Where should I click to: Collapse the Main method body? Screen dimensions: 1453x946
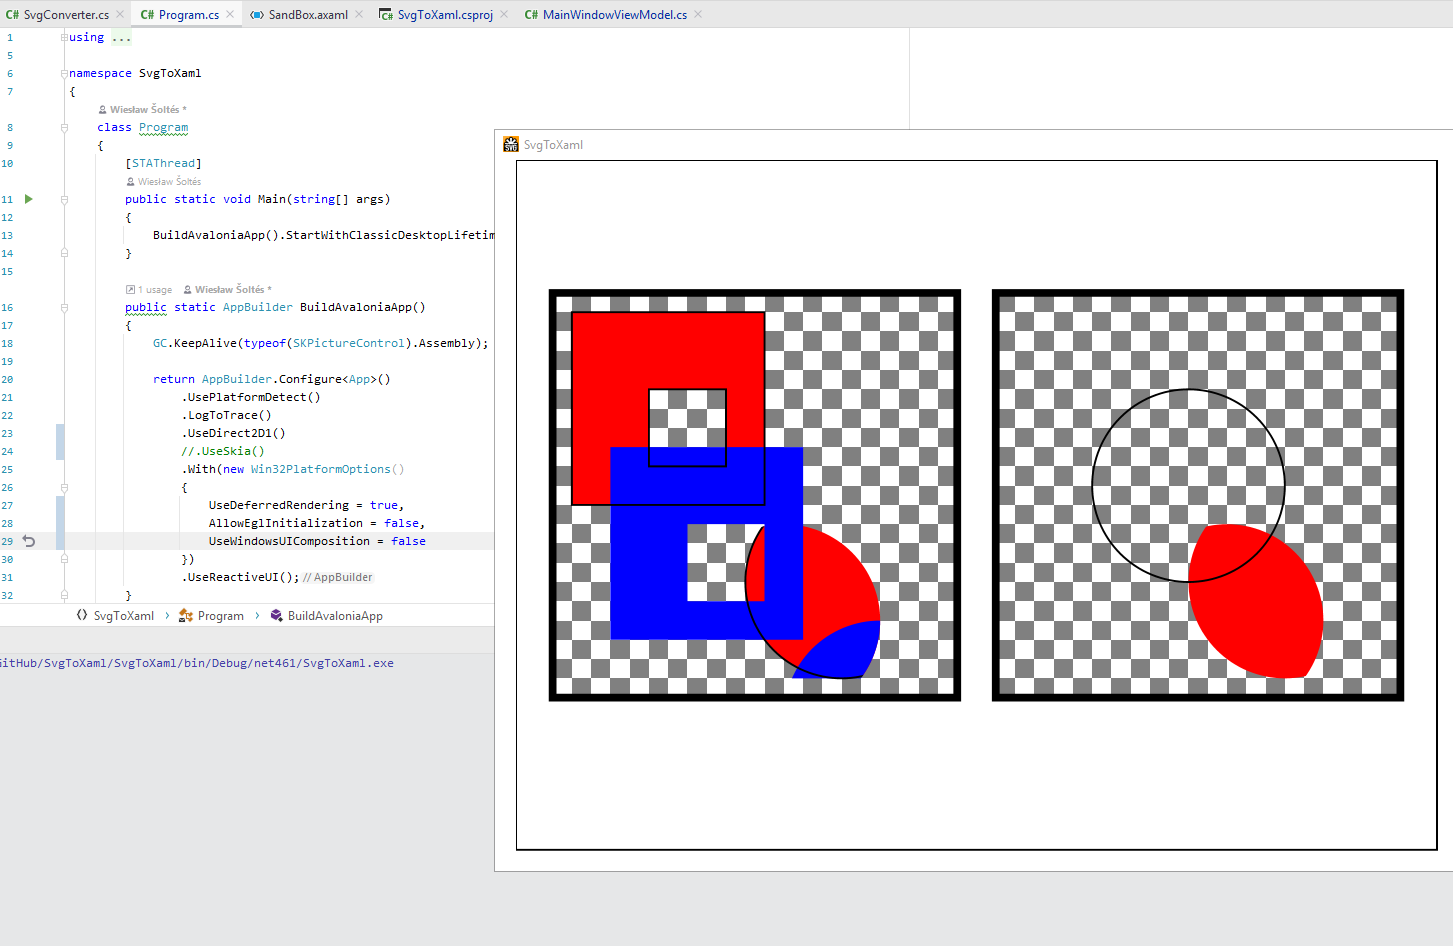pyautogui.click(x=64, y=199)
